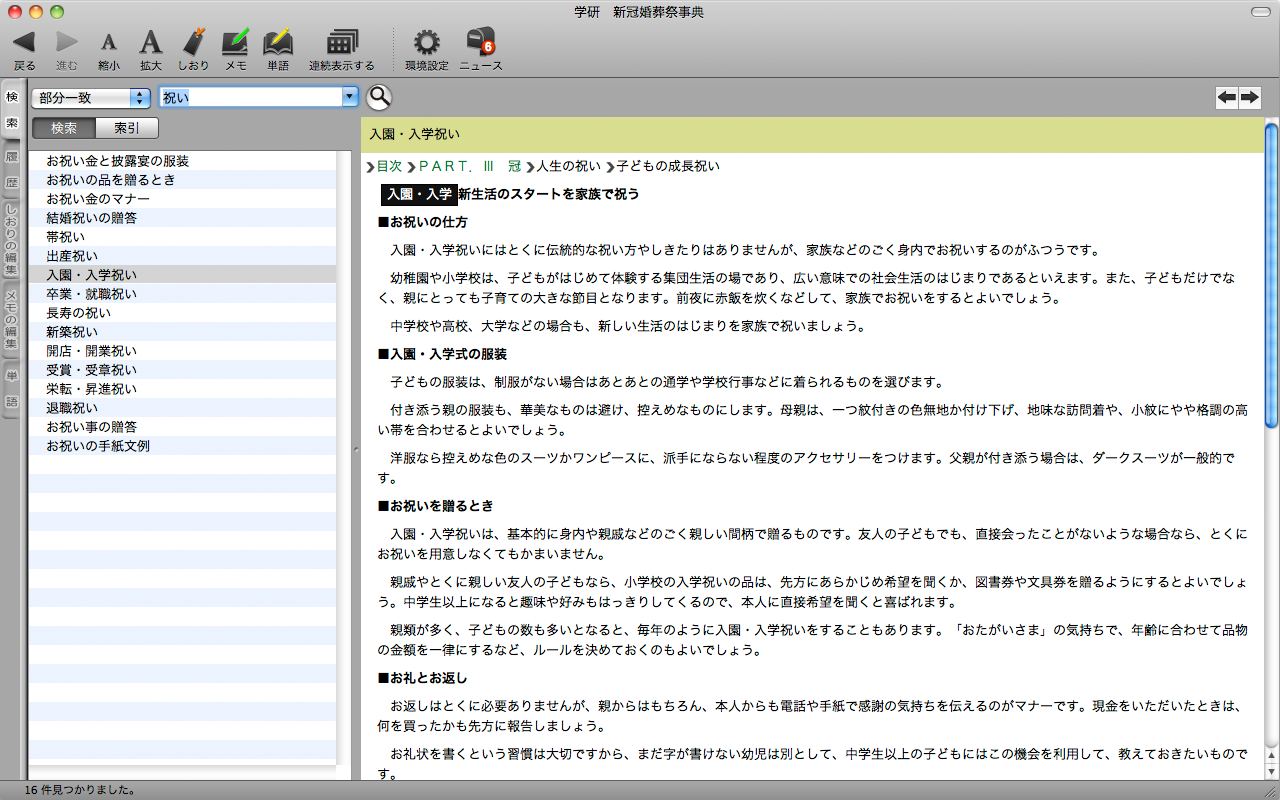Click the 戻る back arrow icon
Viewport: 1280px width, 800px height.
tap(24, 42)
